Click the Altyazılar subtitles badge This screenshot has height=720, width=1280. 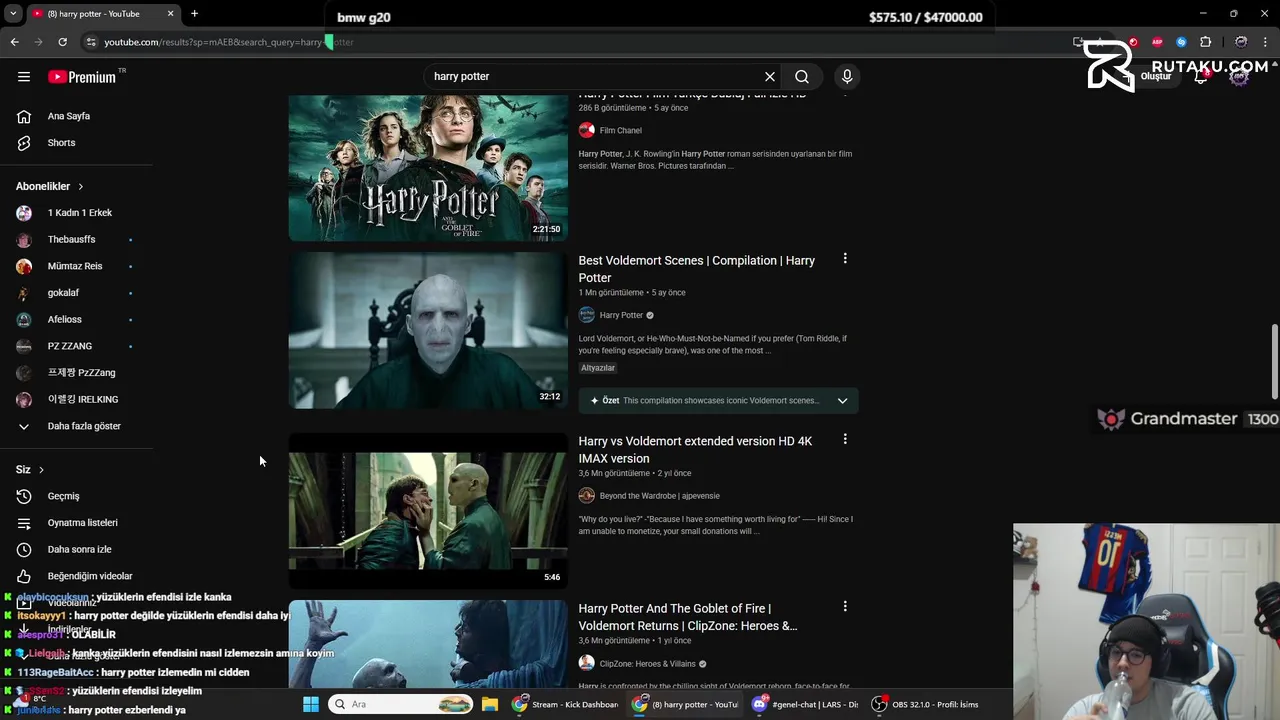click(598, 368)
